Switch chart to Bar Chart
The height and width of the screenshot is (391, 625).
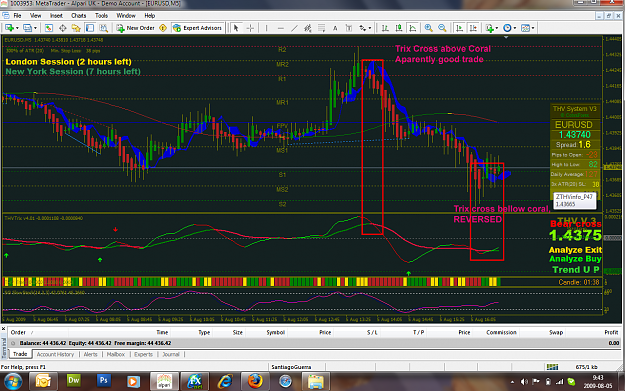tap(385, 28)
